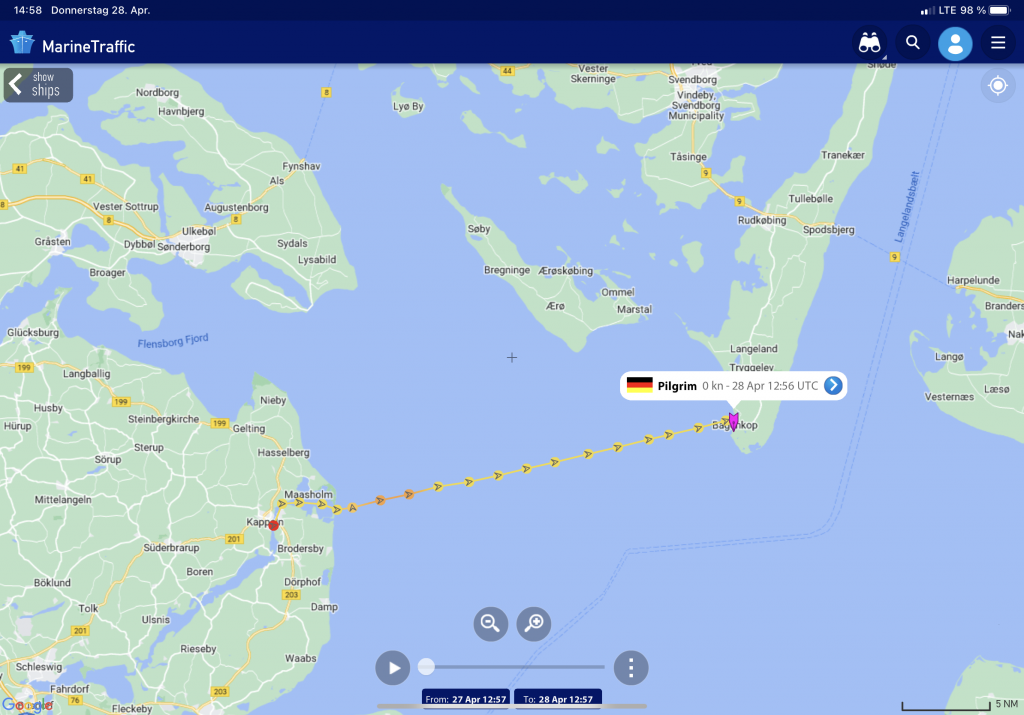Select the magenta Pilgrim ship marker
This screenshot has height=715, width=1024.
coord(733,422)
